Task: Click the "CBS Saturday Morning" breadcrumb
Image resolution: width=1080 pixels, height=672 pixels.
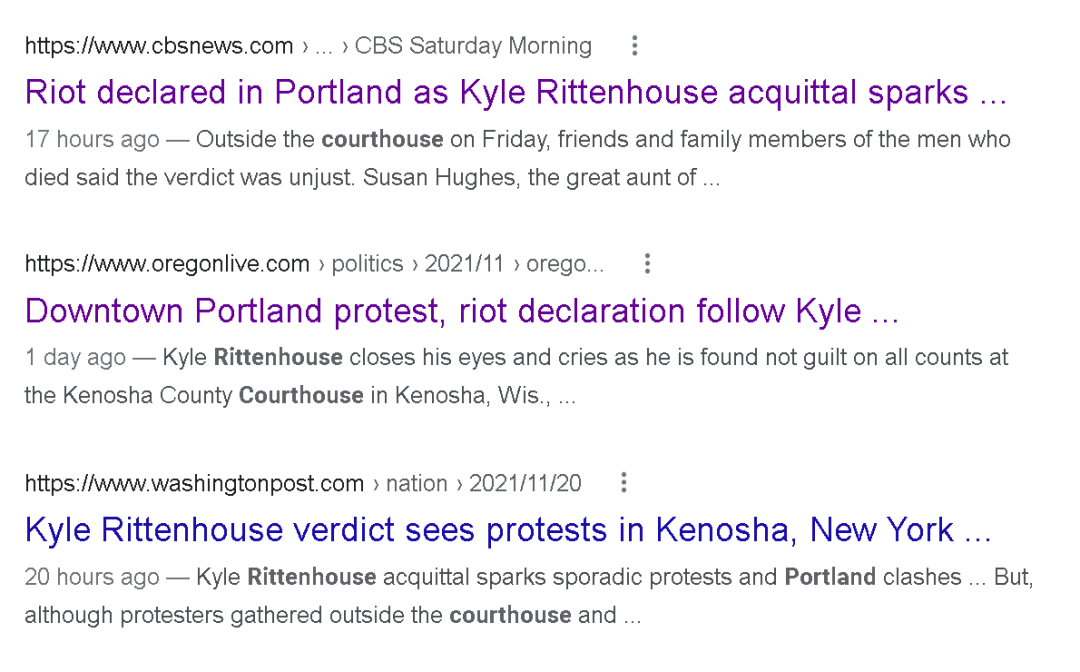Action: click(473, 46)
